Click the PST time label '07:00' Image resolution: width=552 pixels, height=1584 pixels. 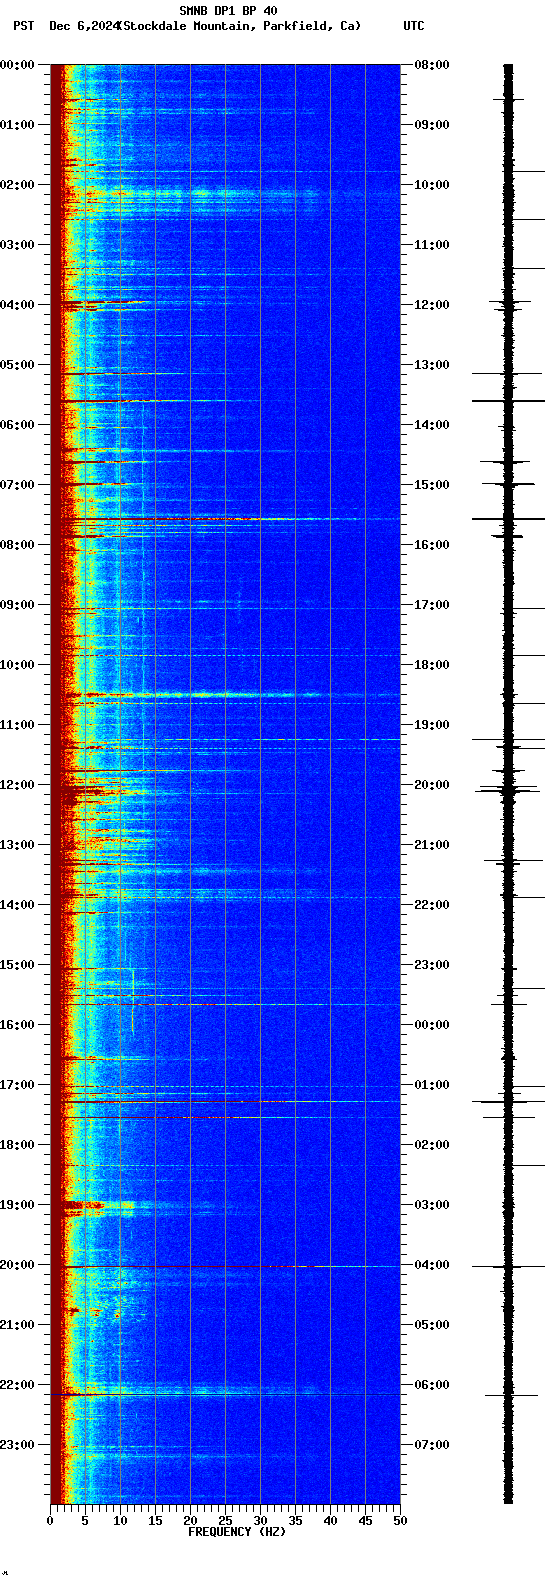click(x=17, y=485)
